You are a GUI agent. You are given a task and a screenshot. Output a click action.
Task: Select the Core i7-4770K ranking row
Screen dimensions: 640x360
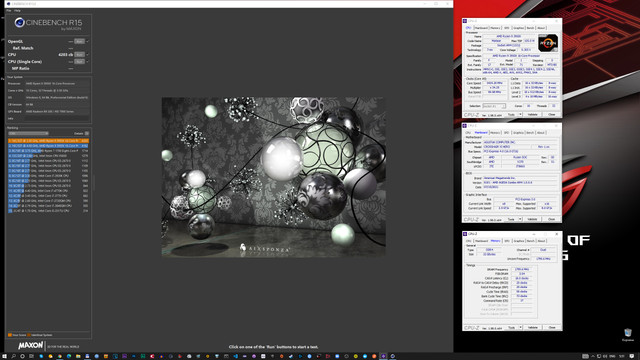tap(48, 191)
